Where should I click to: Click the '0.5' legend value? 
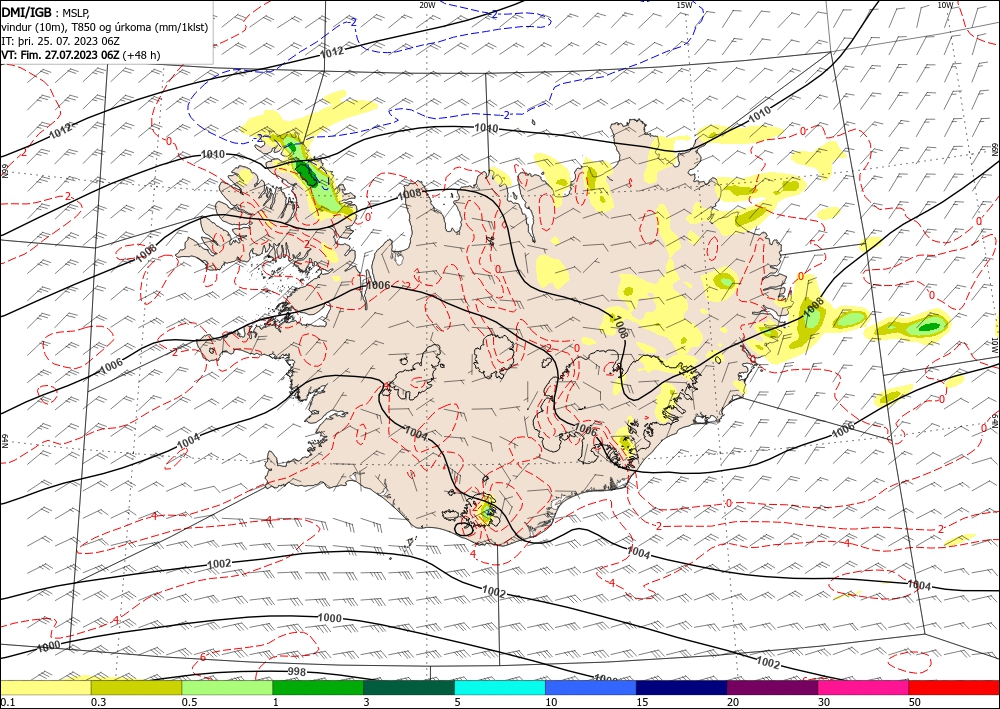click(x=189, y=702)
